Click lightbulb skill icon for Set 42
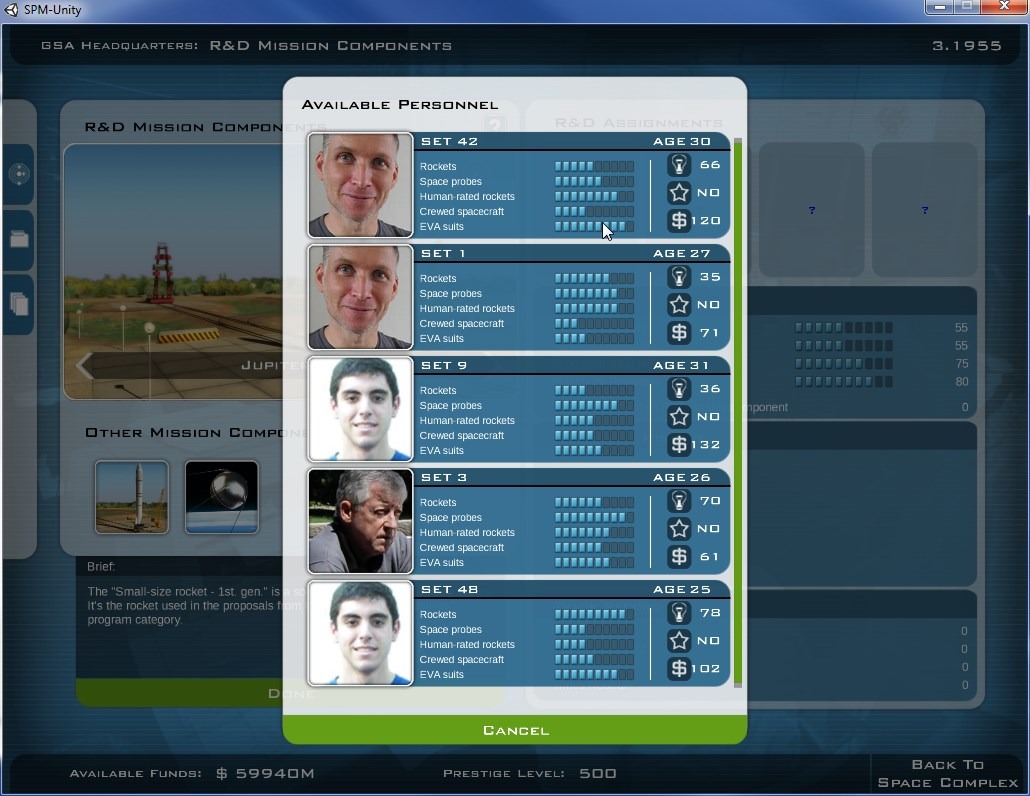 [679, 165]
